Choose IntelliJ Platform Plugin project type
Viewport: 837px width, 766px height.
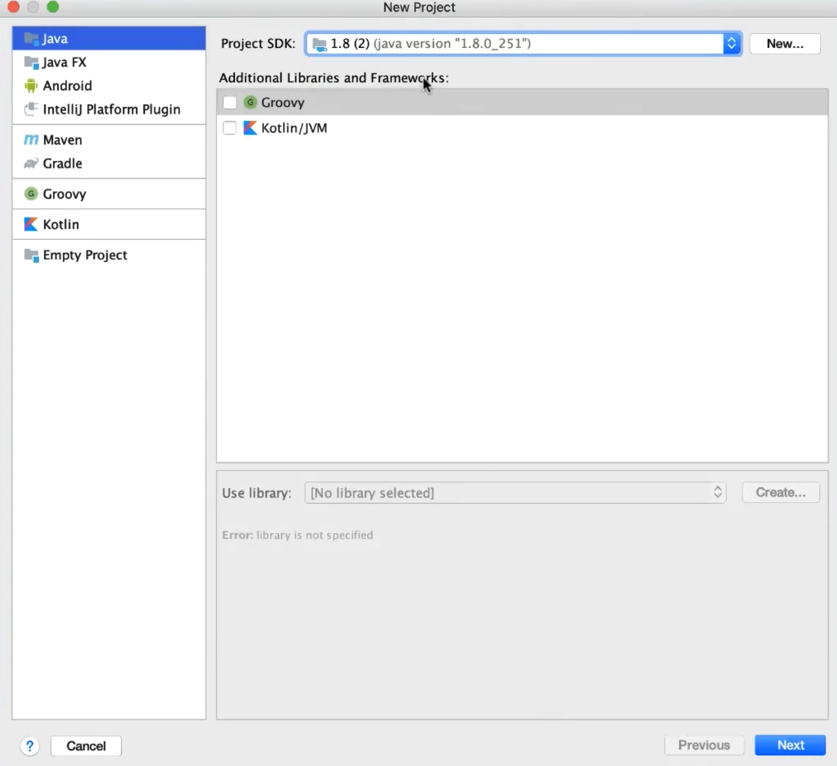[x=109, y=109]
